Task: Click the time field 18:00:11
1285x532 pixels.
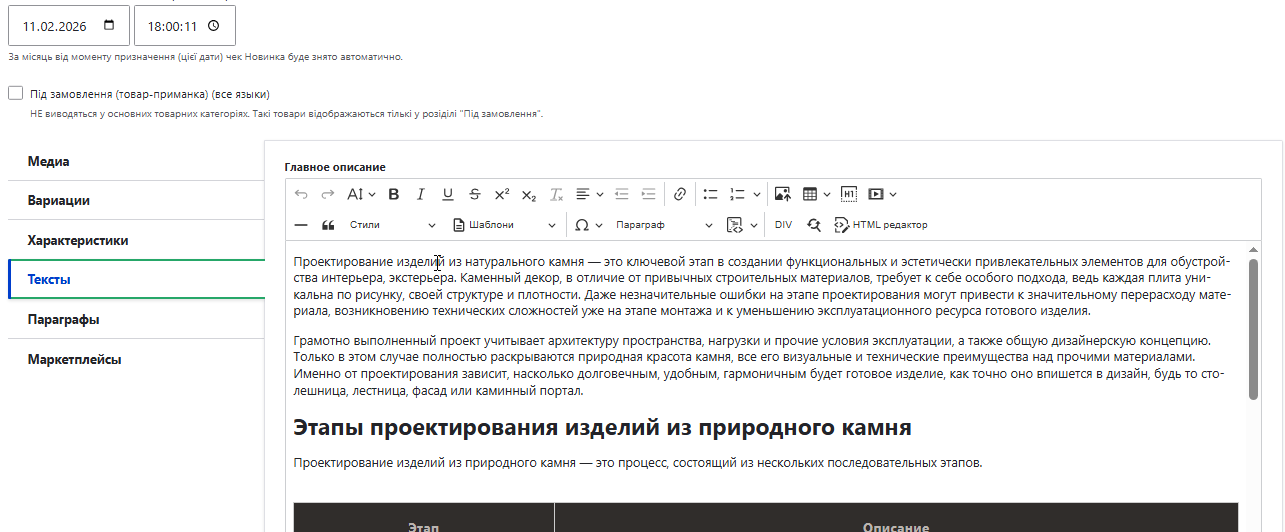Action: [x=185, y=26]
